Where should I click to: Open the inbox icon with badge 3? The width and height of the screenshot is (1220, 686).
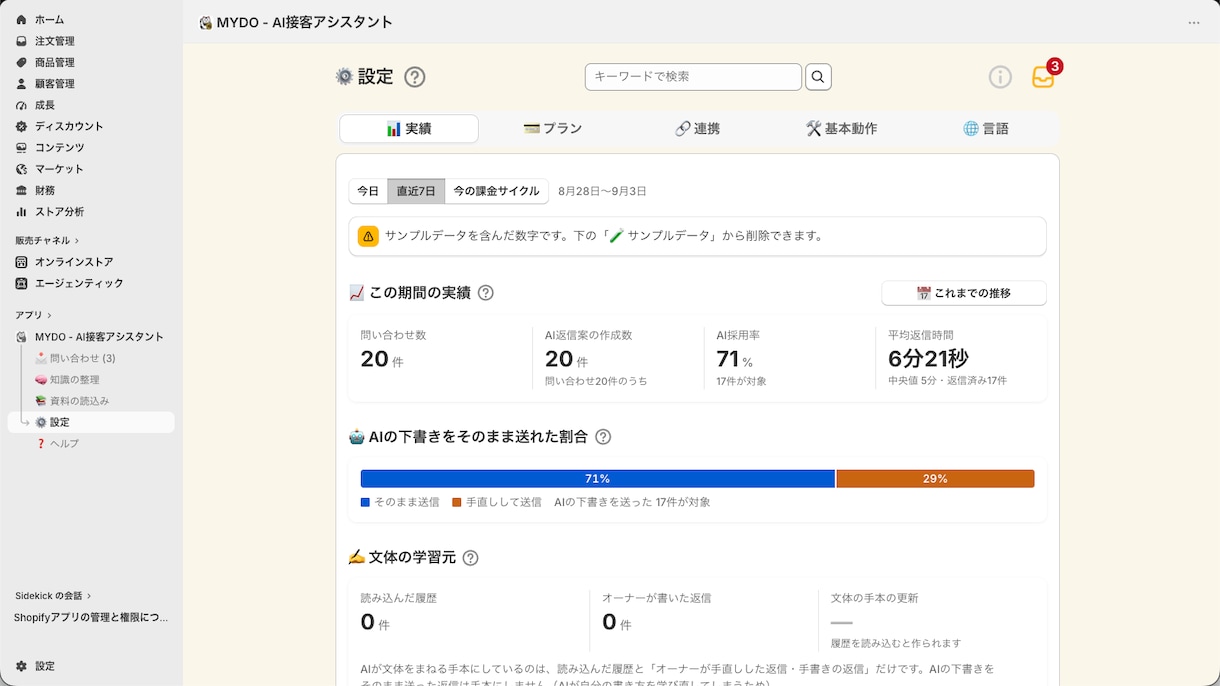(1043, 77)
